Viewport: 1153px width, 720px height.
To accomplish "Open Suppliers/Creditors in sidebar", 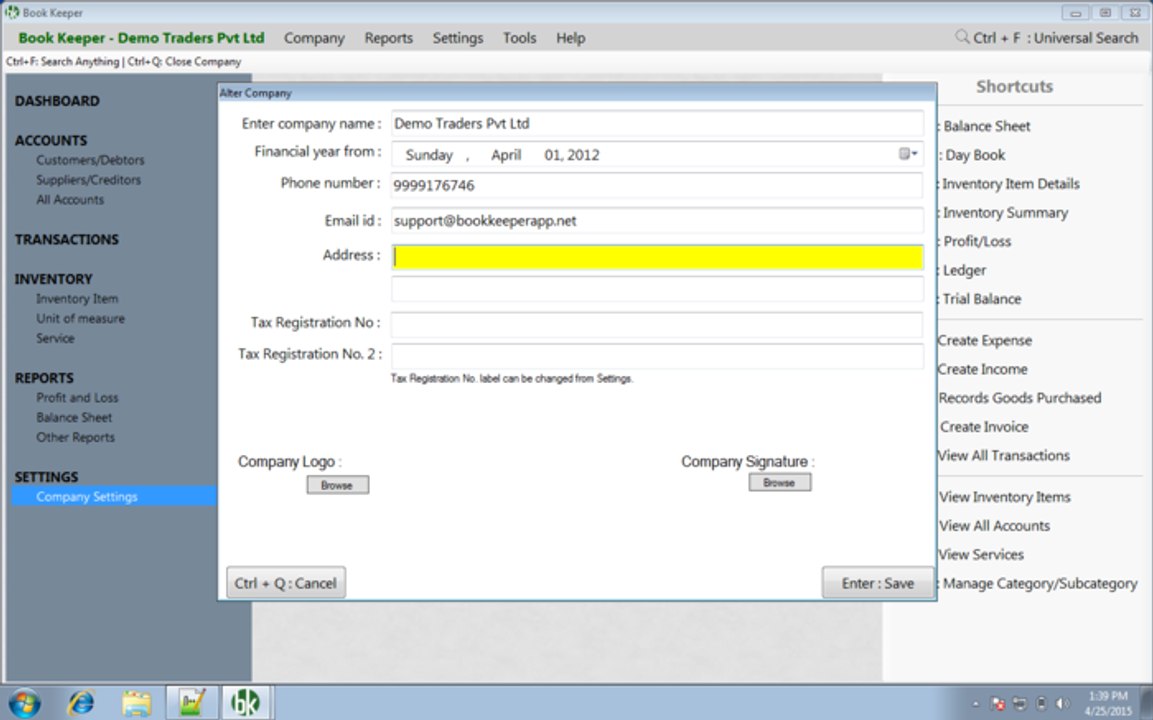I will tap(88, 179).
